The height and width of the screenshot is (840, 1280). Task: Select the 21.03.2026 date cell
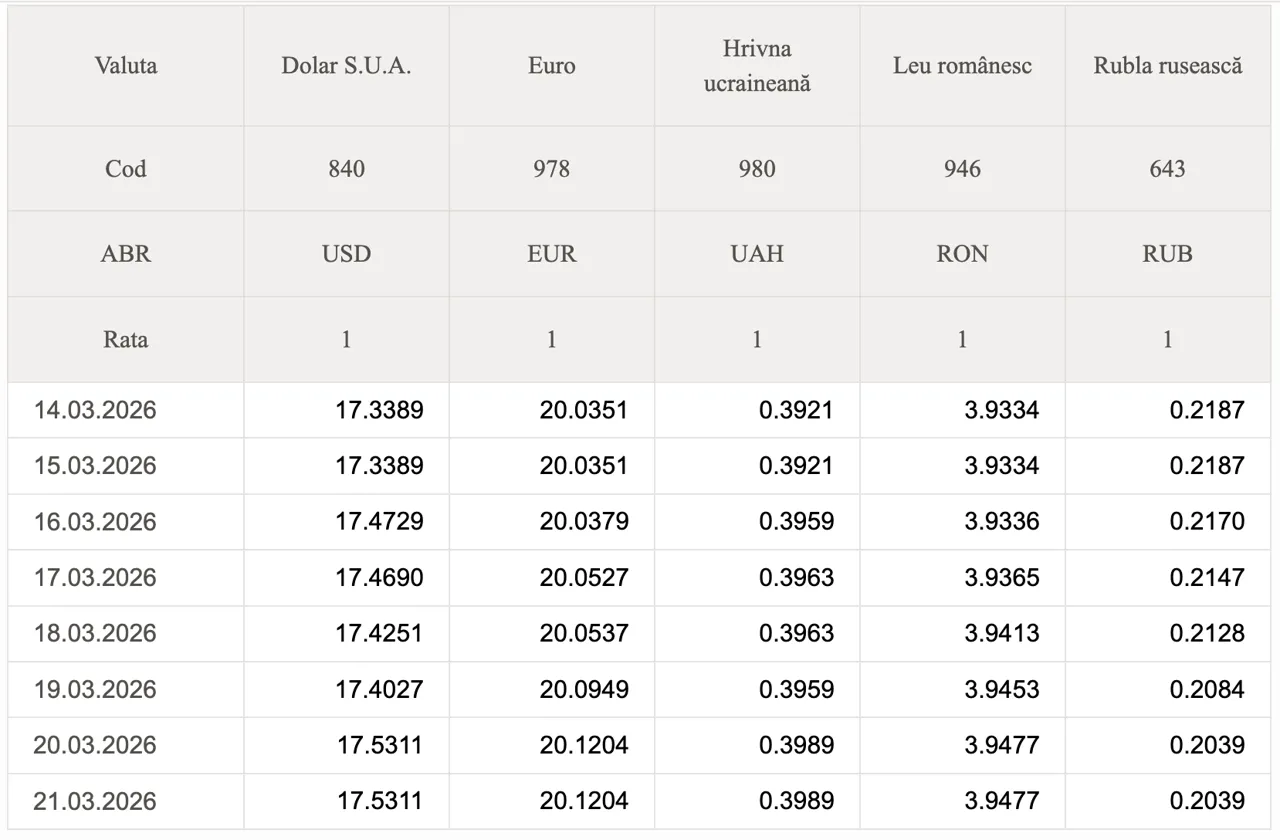click(95, 801)
